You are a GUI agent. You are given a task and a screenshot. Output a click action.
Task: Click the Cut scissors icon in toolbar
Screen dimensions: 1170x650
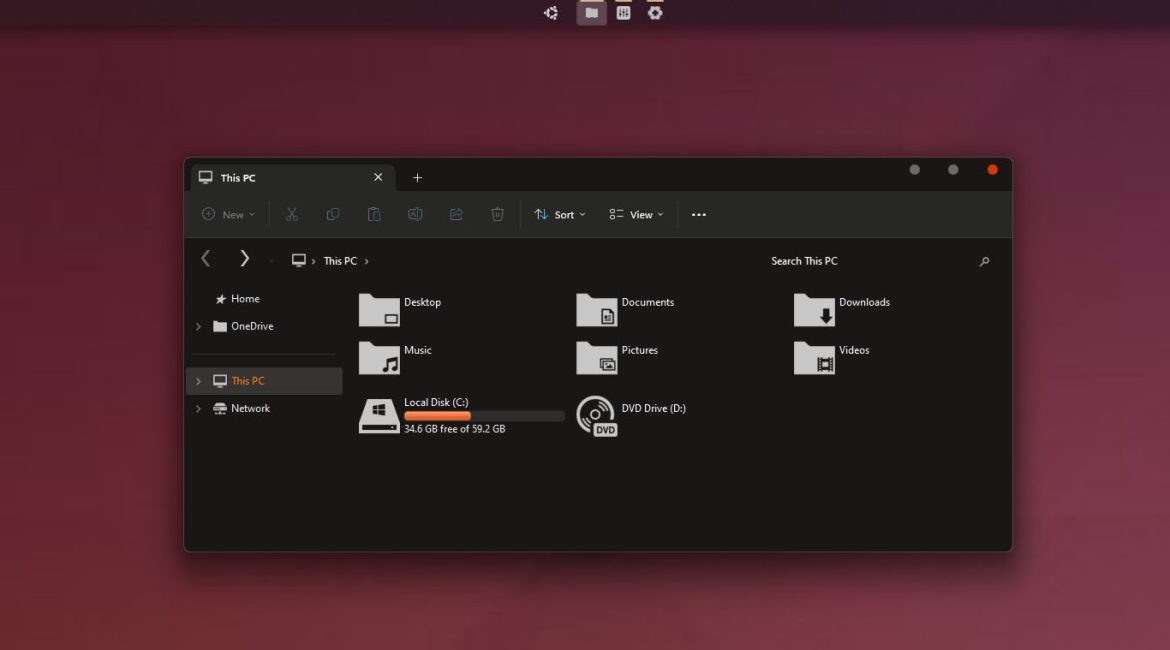point(292,215)
